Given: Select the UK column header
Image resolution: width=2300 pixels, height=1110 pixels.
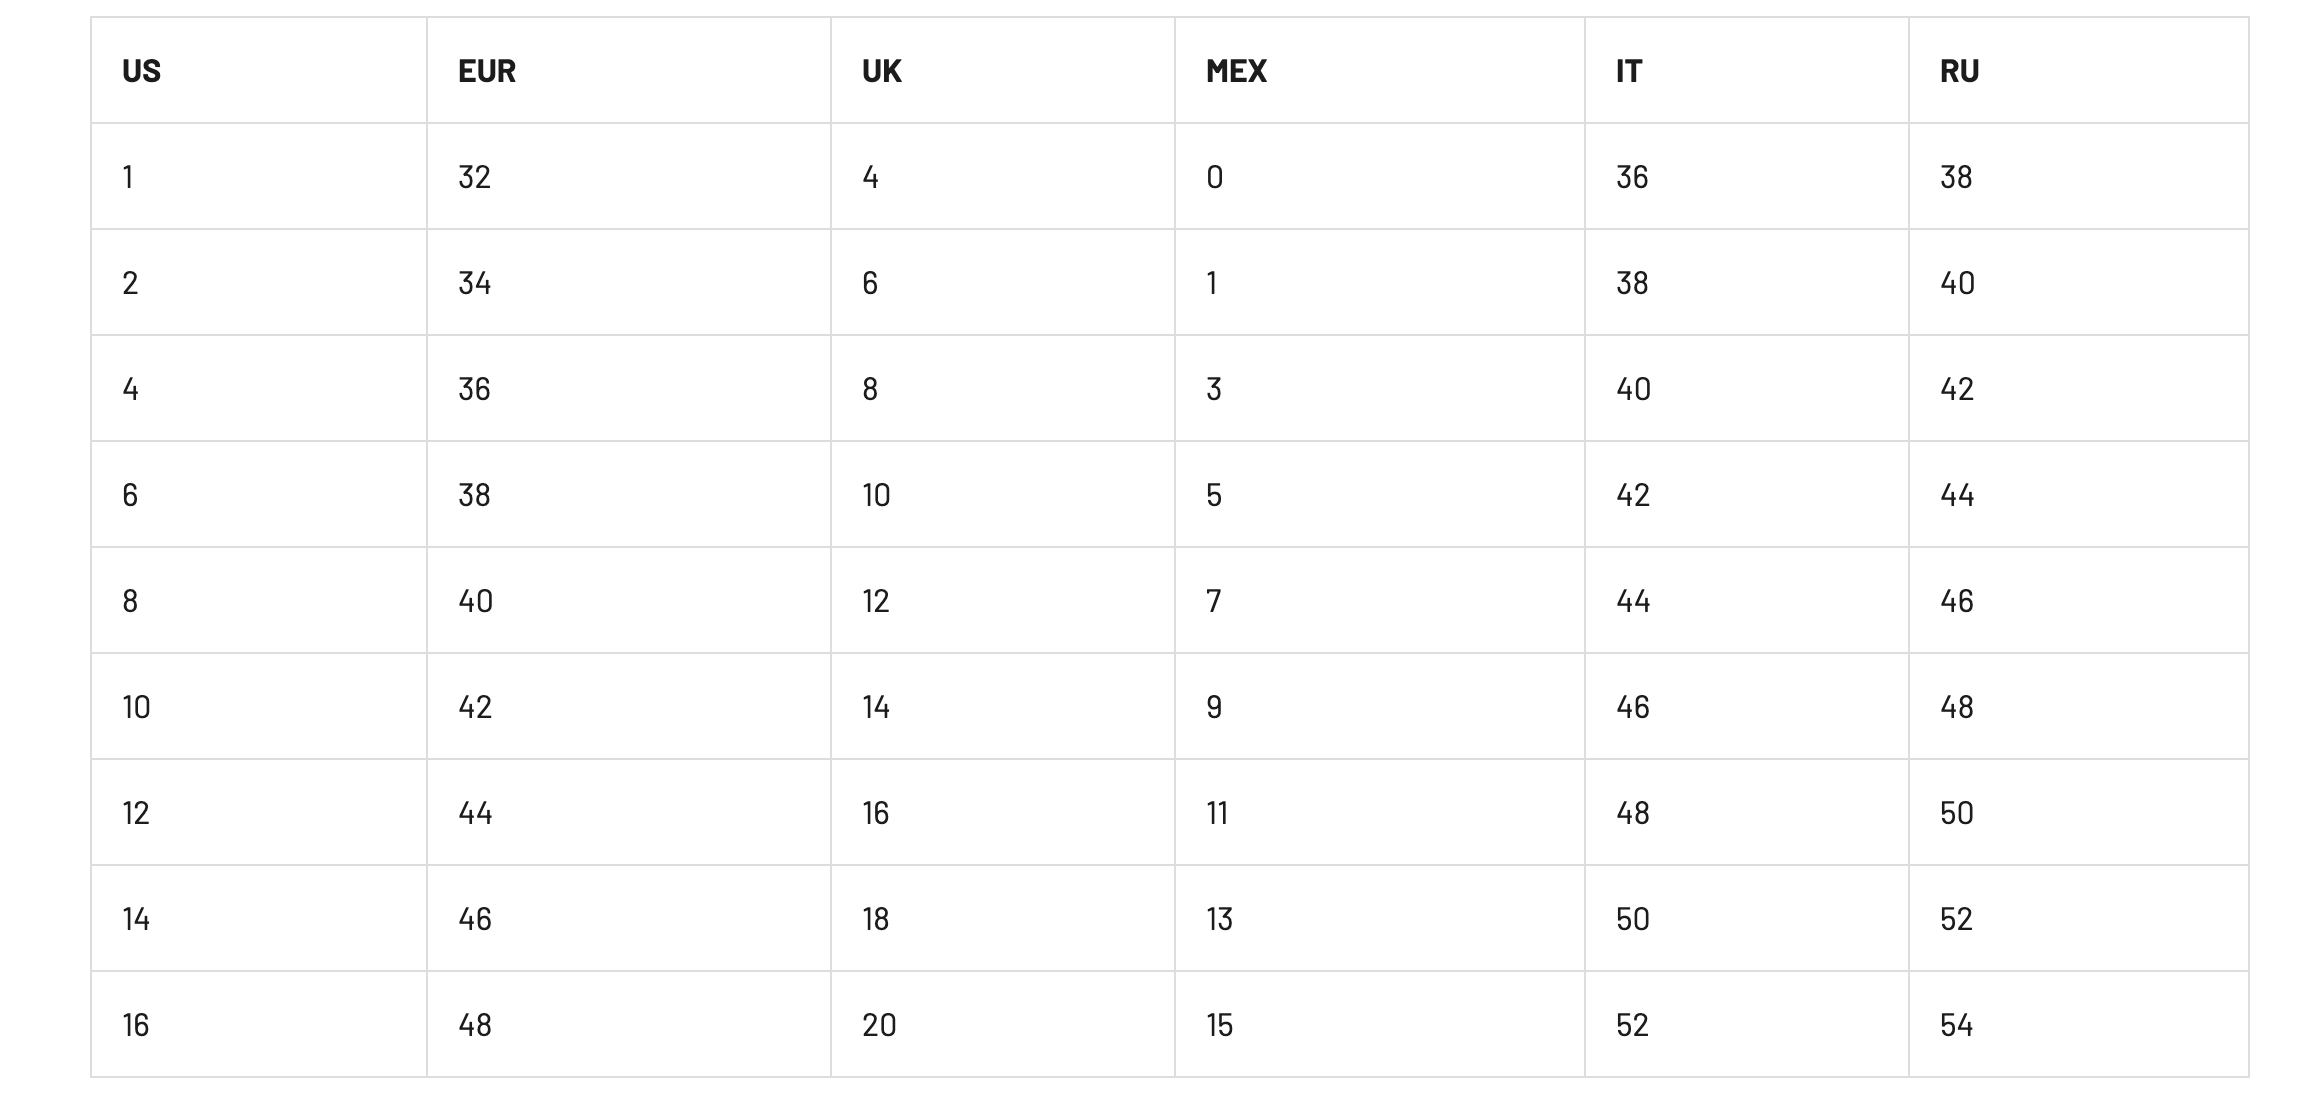Looking at the screenshot, I should (x=1003, y=70).
